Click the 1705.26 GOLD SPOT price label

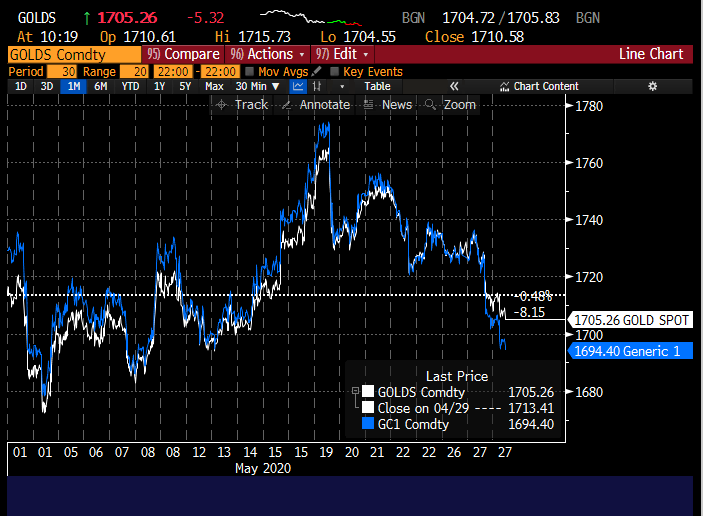click(631, 320)
